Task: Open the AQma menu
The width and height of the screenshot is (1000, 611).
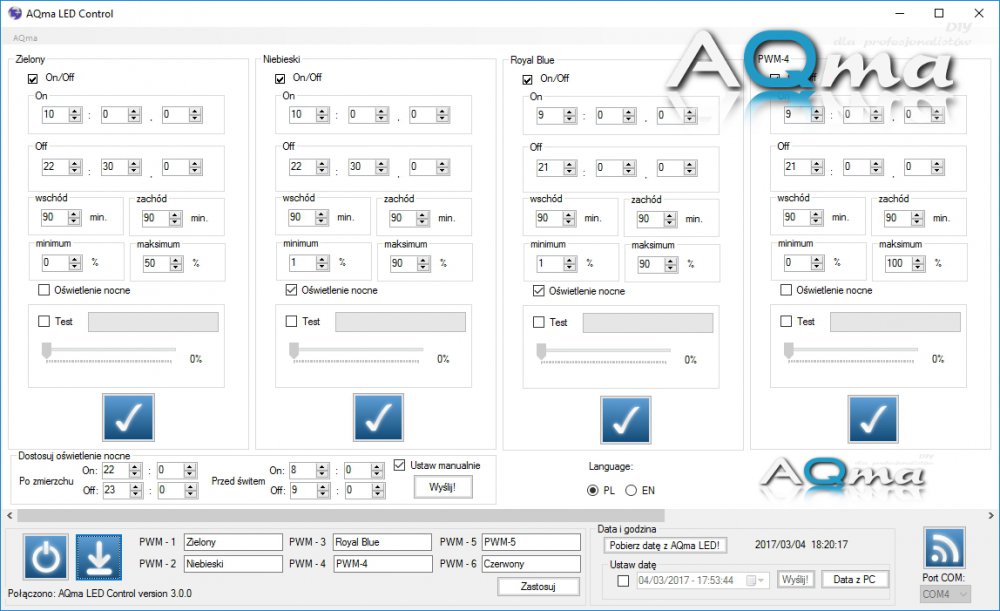Action: click(25, 38)
